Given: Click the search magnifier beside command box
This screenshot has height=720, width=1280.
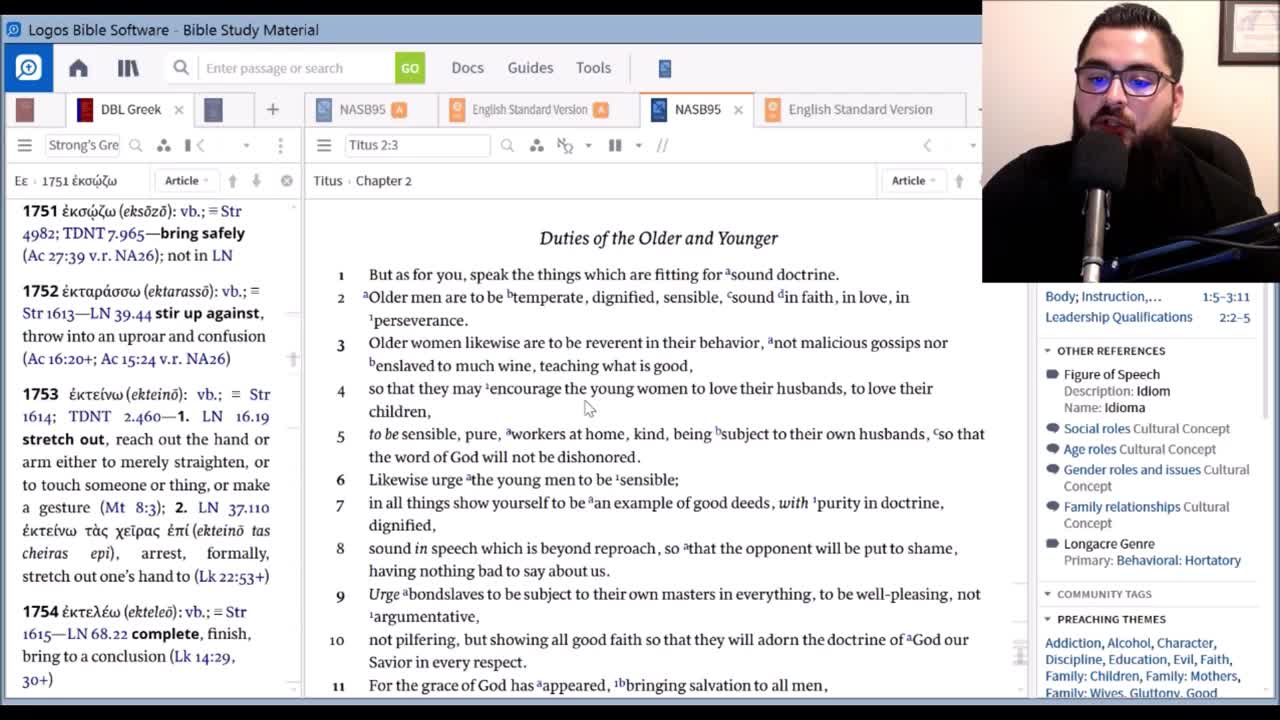Looking at the screenshot, I should pyautogui.click(x=181, y=68).
